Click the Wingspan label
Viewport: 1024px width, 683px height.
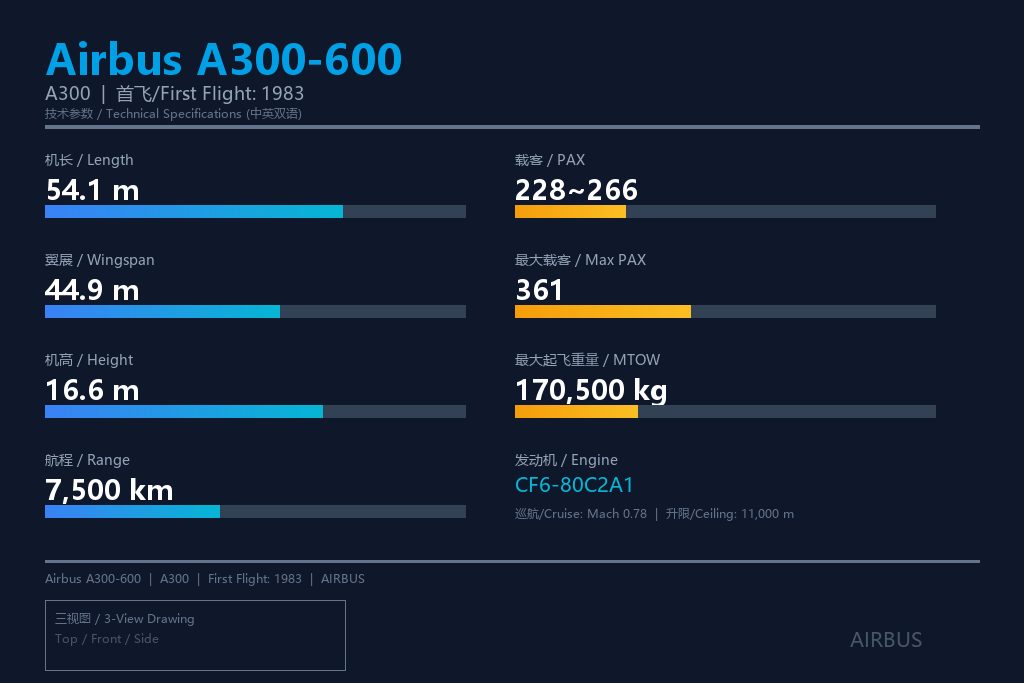pyautogui.click(x=100, y=260)
